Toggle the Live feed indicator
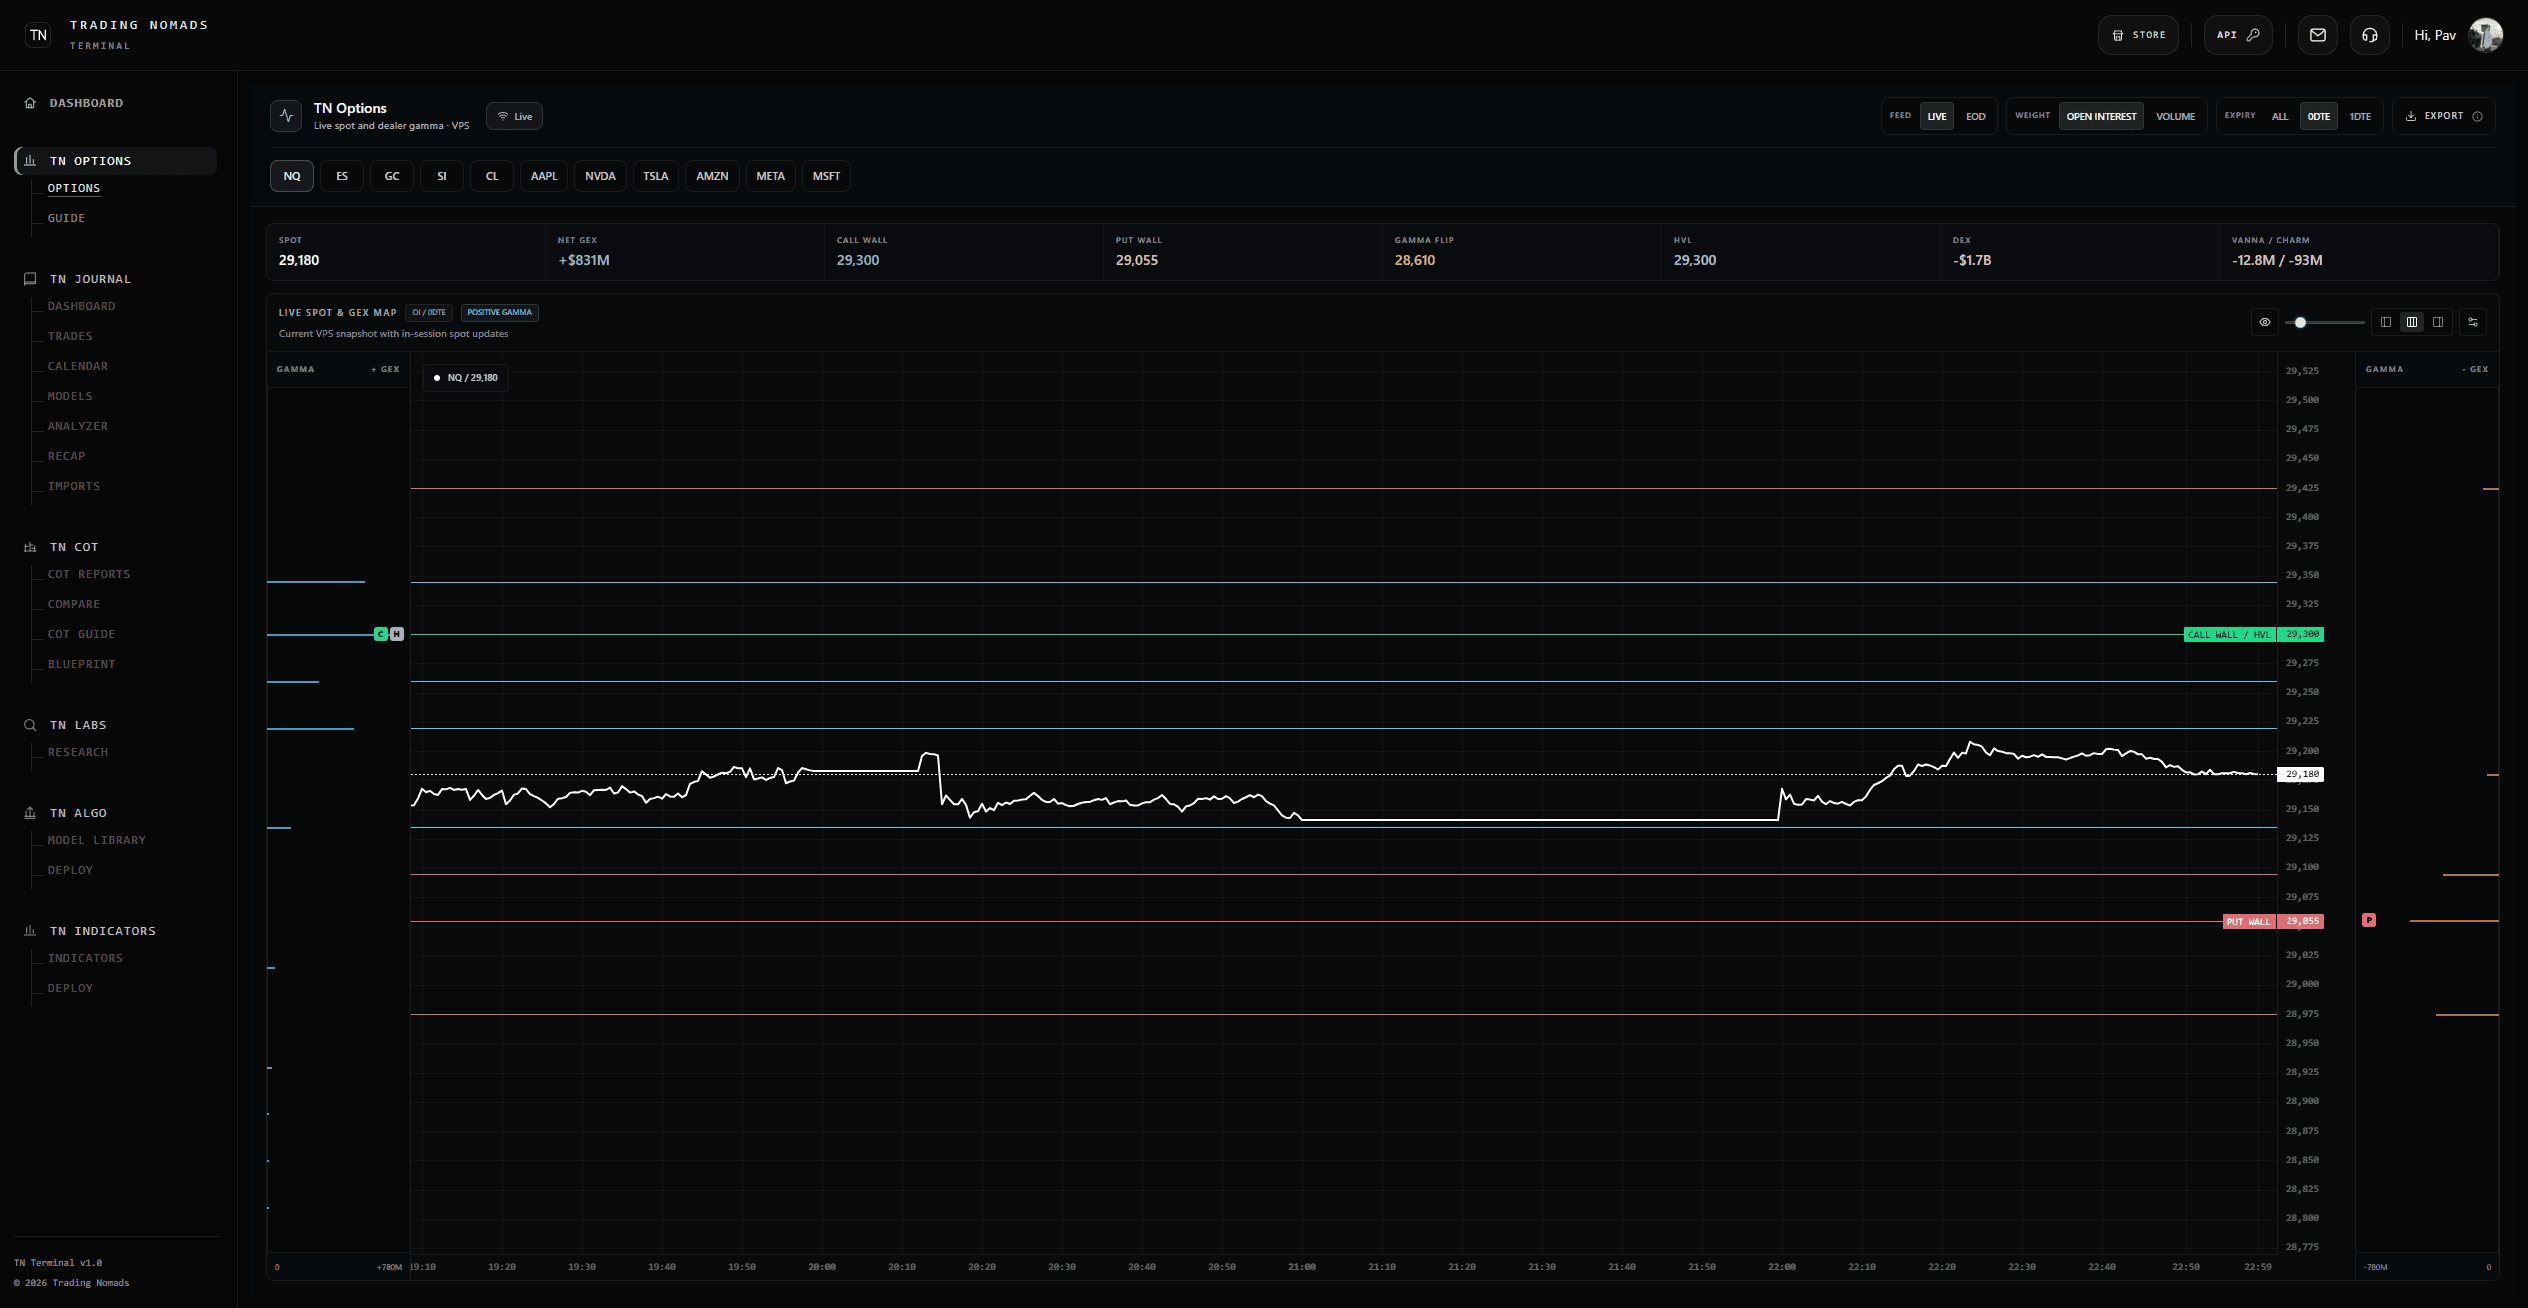The height and width of the screenshot is (1308, 2528). point(514,116)
